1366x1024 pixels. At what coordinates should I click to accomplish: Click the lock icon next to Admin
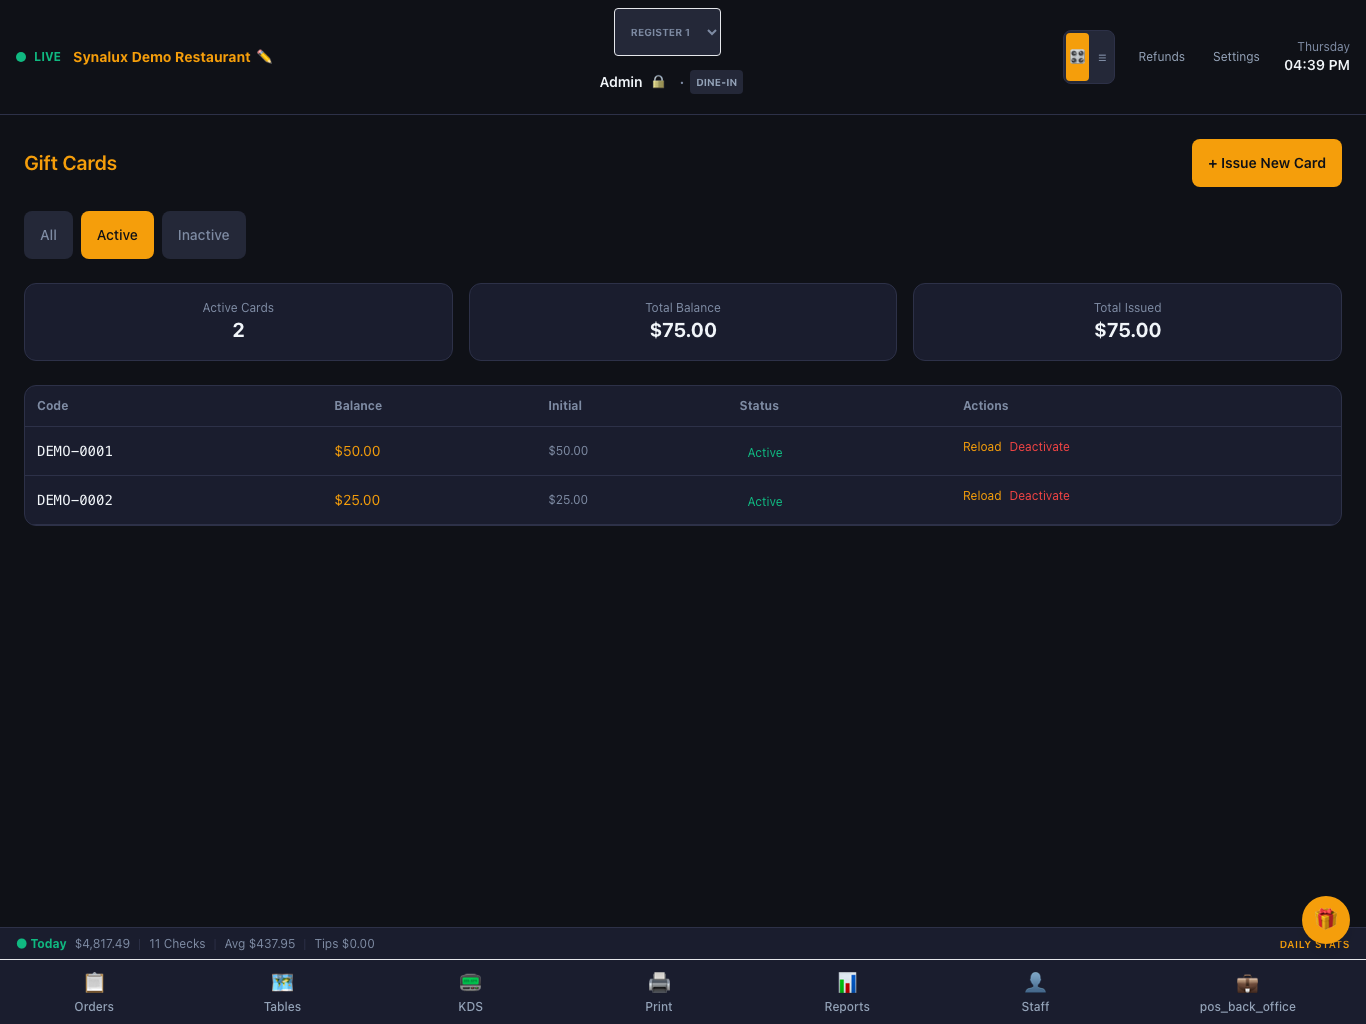coord(658,82)
